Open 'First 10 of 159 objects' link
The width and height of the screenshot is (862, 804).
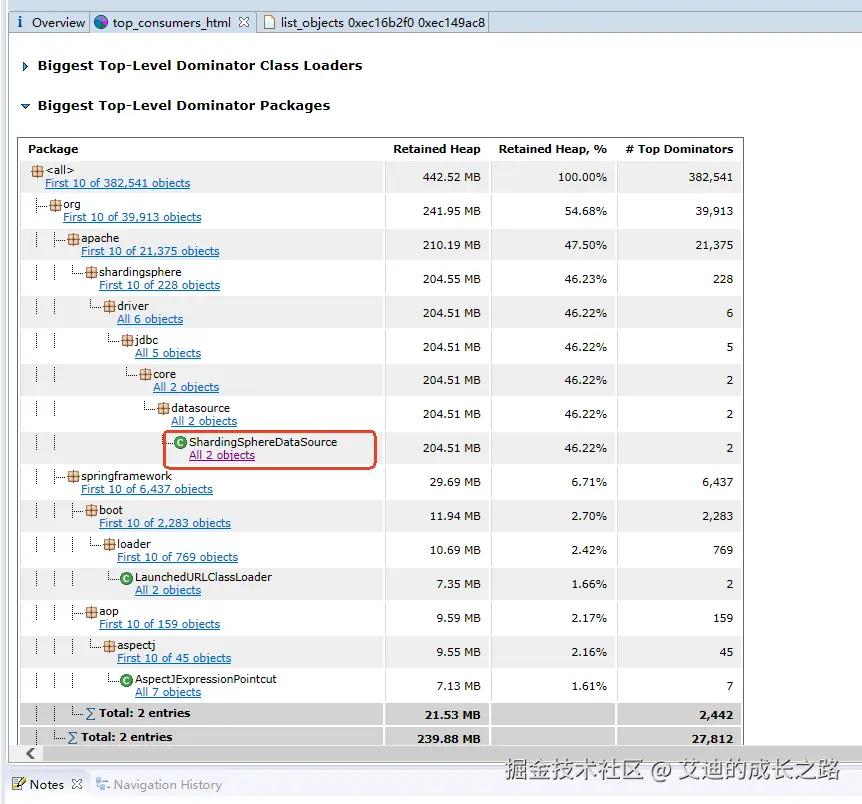pos(159,625)
